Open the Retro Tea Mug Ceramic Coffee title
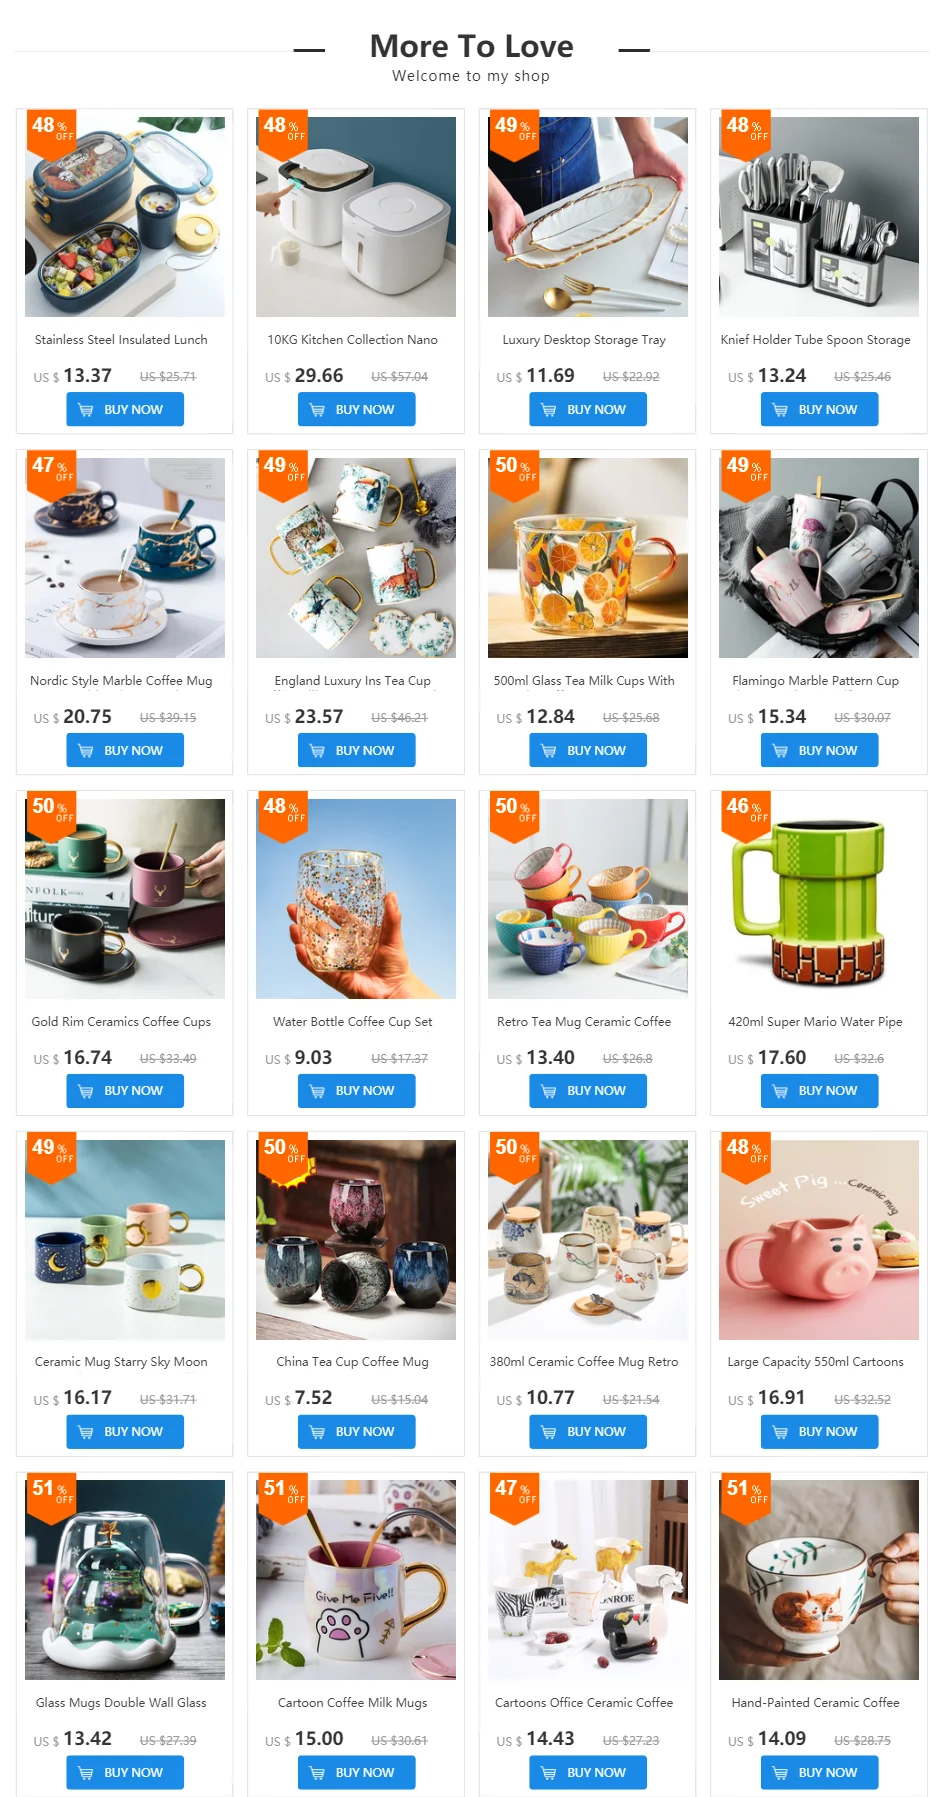 tap(584, 1022)
